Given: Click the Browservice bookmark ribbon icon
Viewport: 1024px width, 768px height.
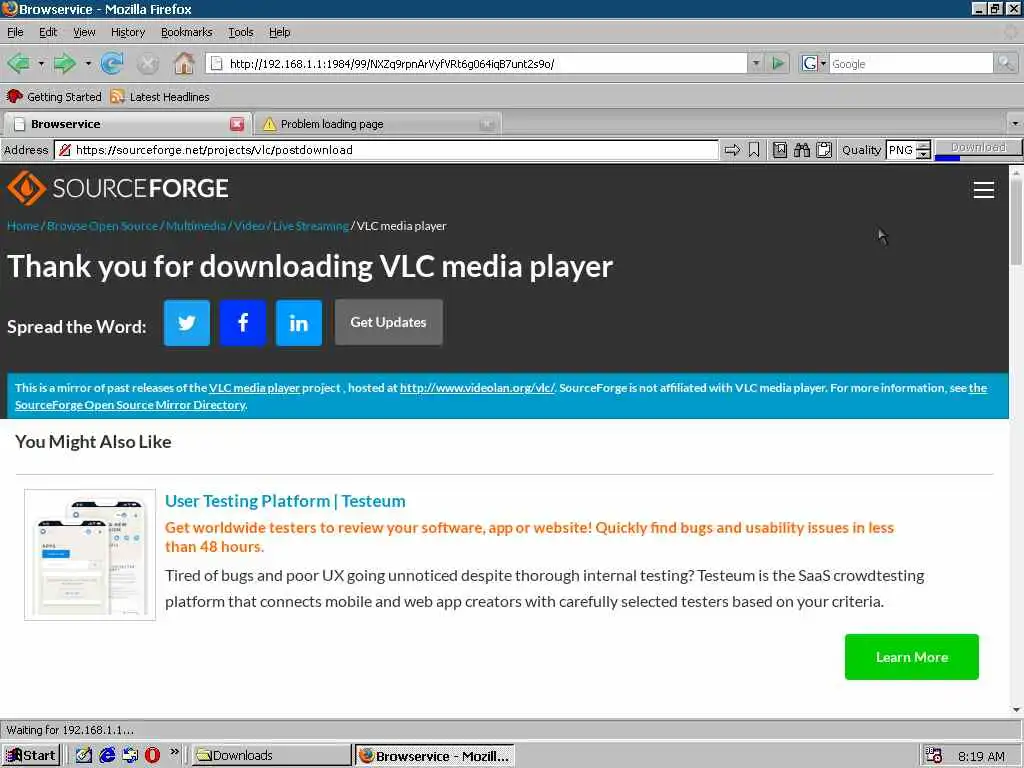Looking at the screenshot, I should click(x=754, y=150).
